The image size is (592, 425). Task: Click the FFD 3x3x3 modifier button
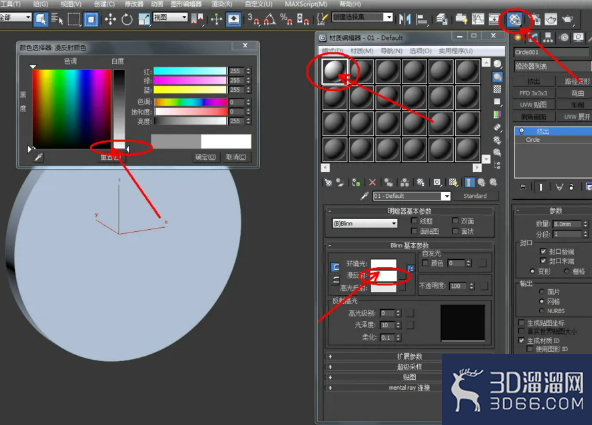pos(533,93)
